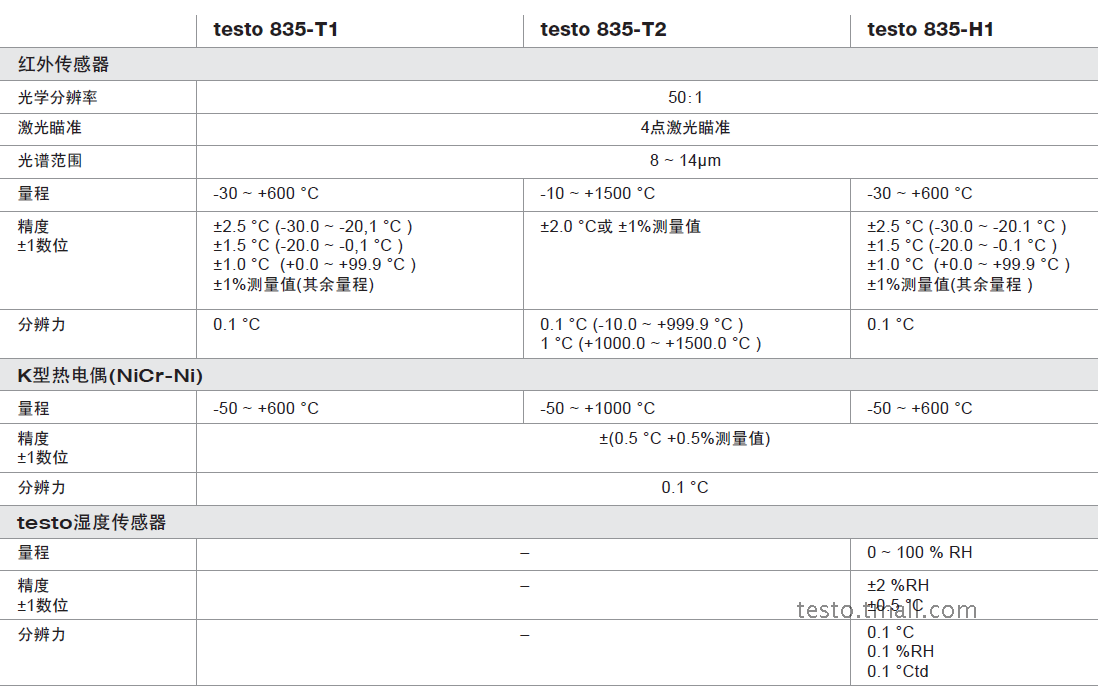Click the testo 835-H1 column header

click(x=930, y=29)
